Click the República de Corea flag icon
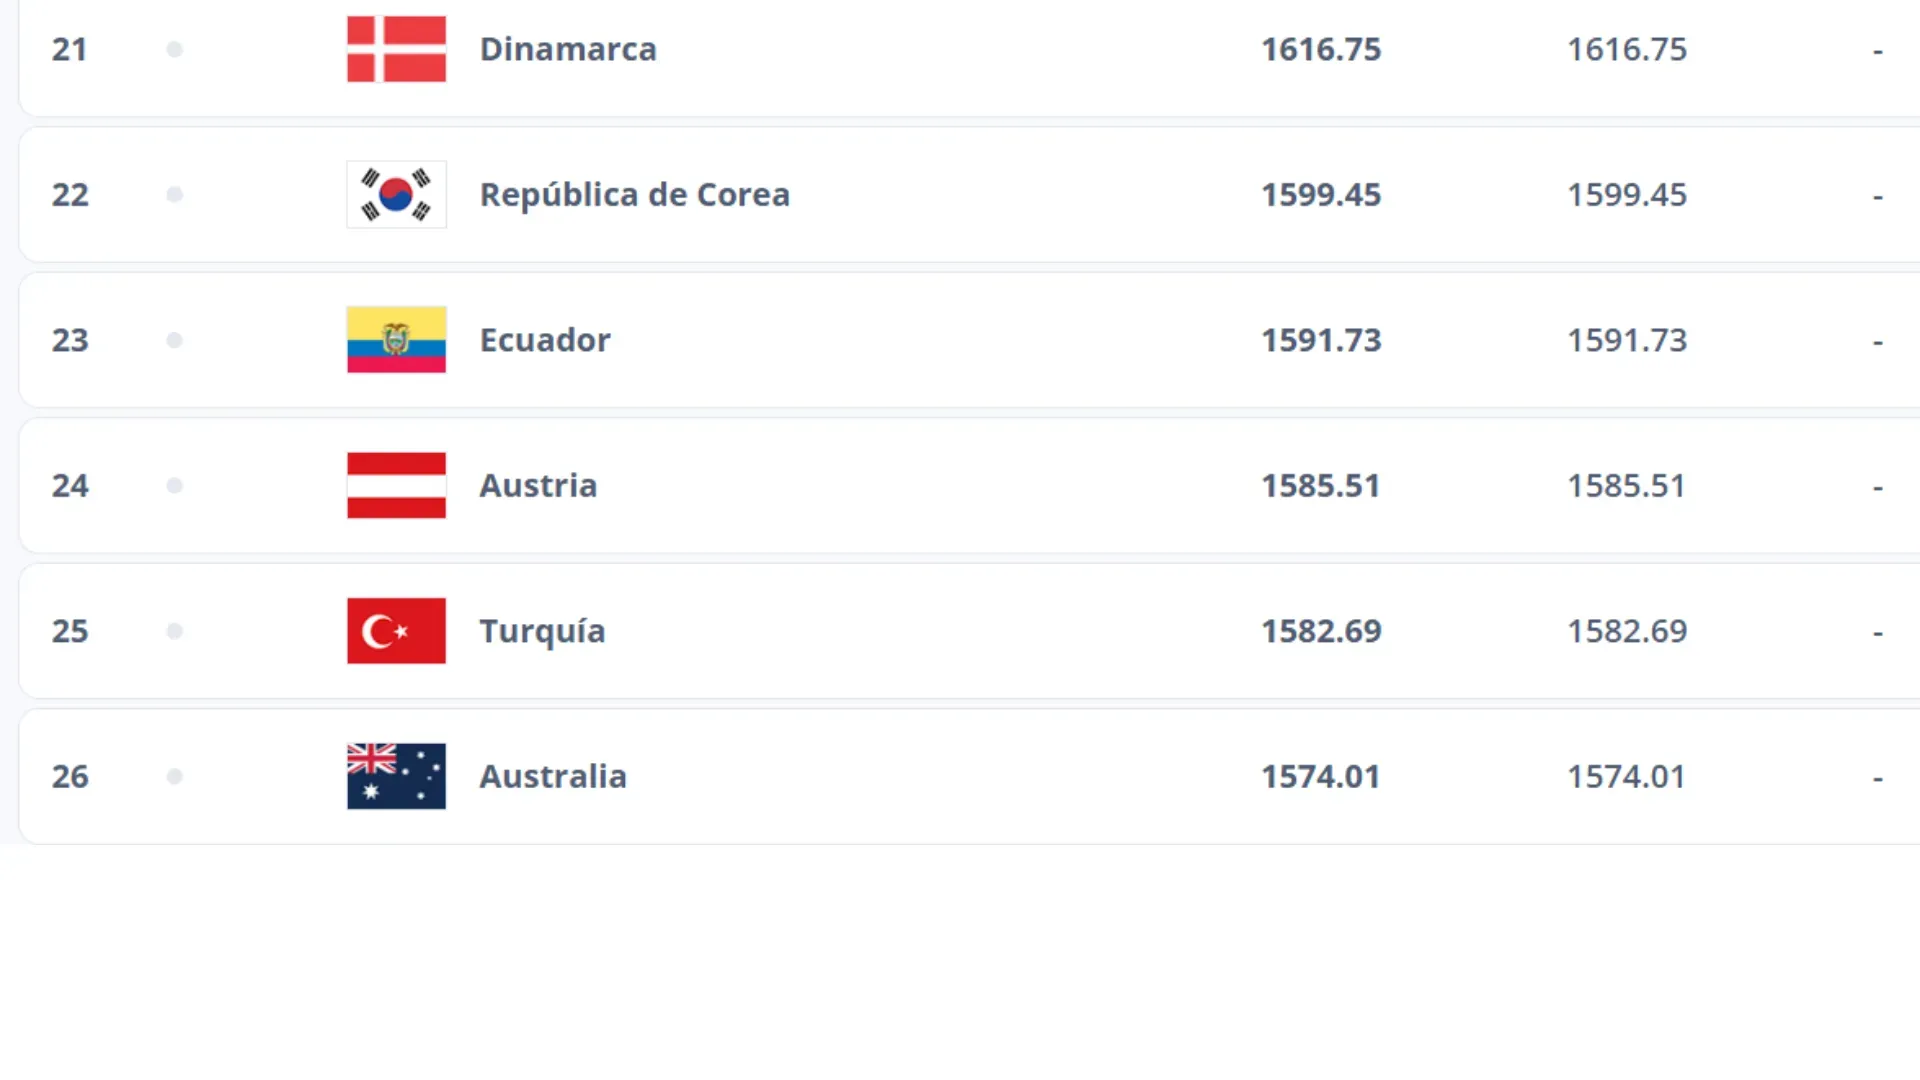The height and width of the screenshot is (1080, 1920). tap(396, 194)
